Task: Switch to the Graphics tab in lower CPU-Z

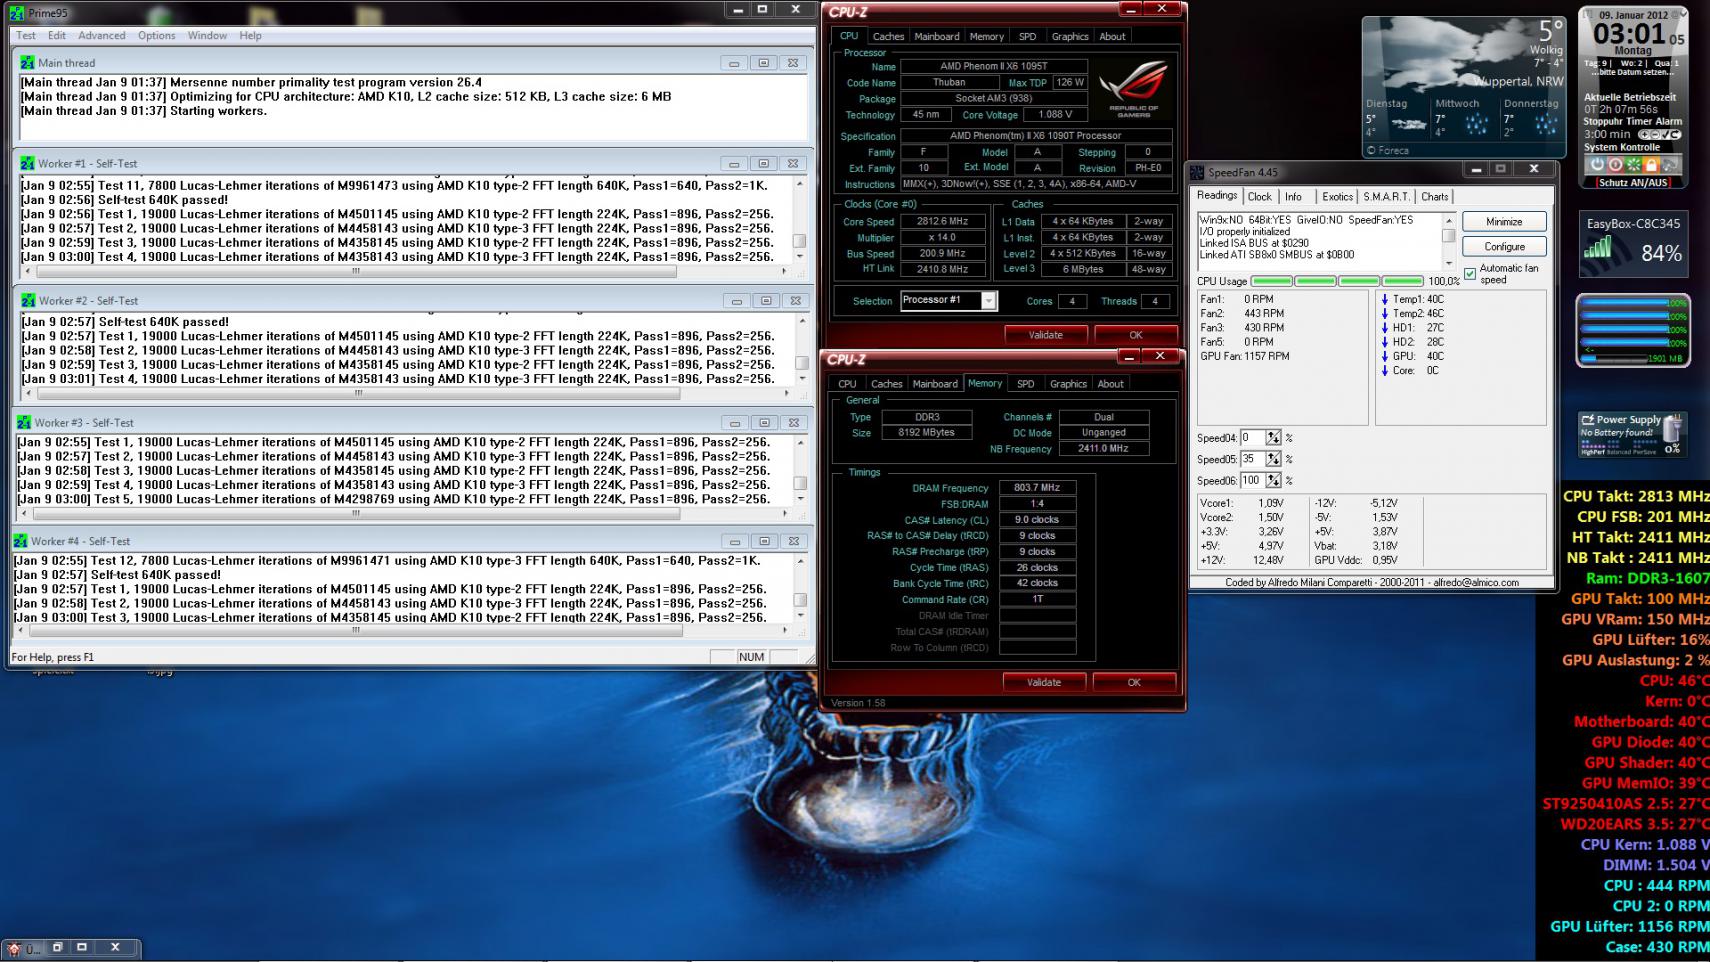Action: click(1068, 383)
